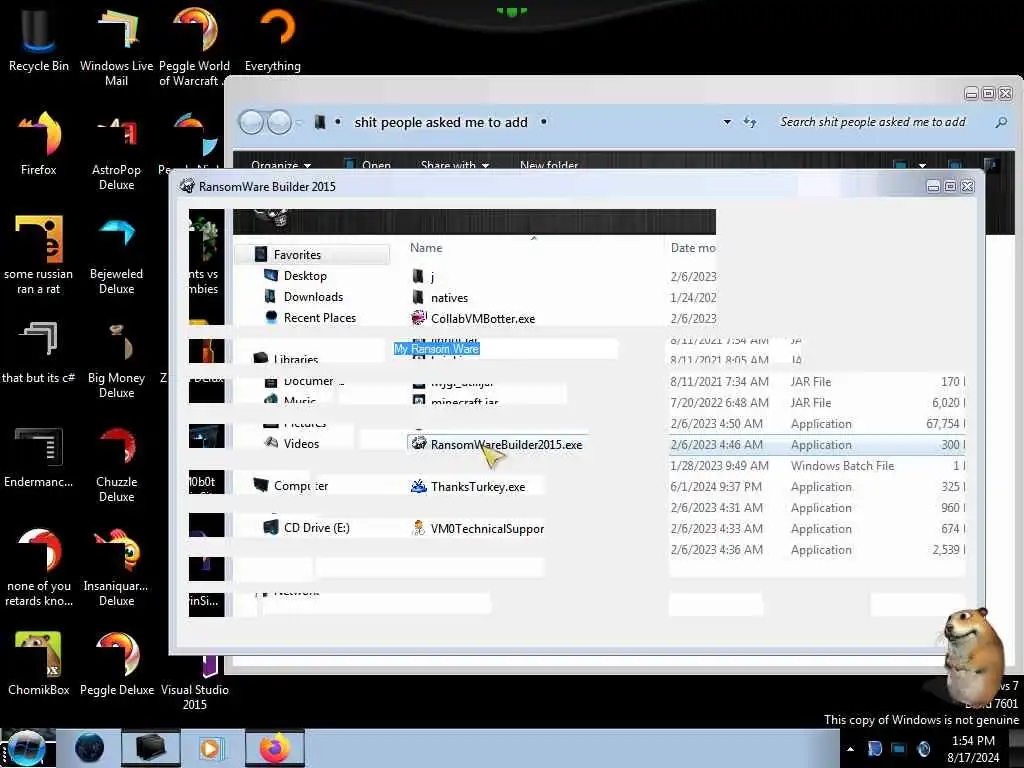The image size is (1024, 768).
Task: Open the media player taskbar icon
Action: (210, 748)
